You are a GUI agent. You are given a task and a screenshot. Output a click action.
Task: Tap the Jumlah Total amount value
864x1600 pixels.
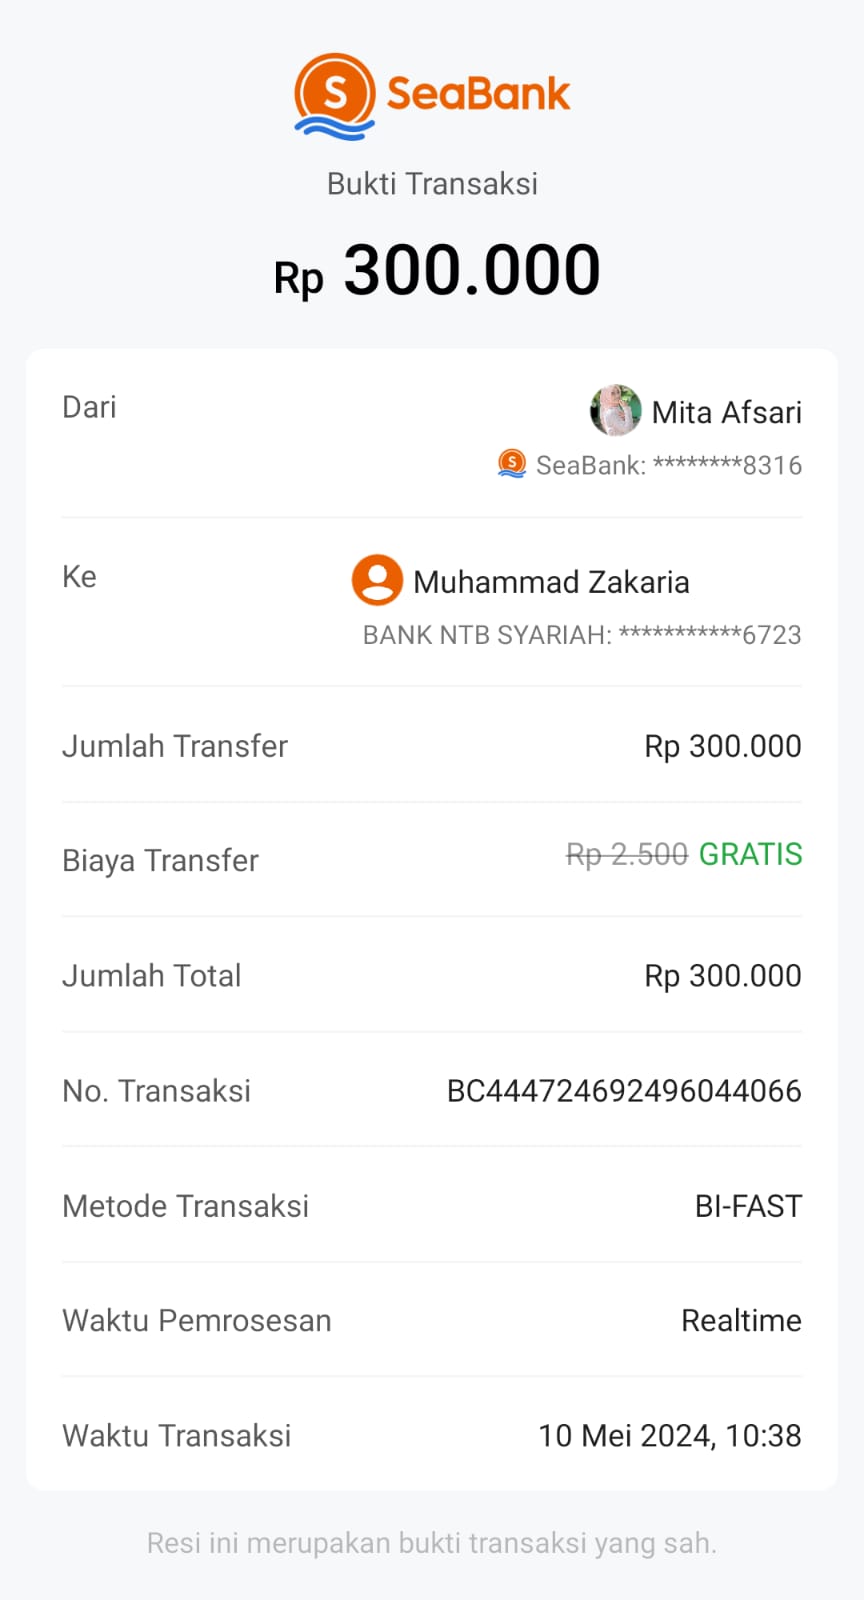click(722, 976)
